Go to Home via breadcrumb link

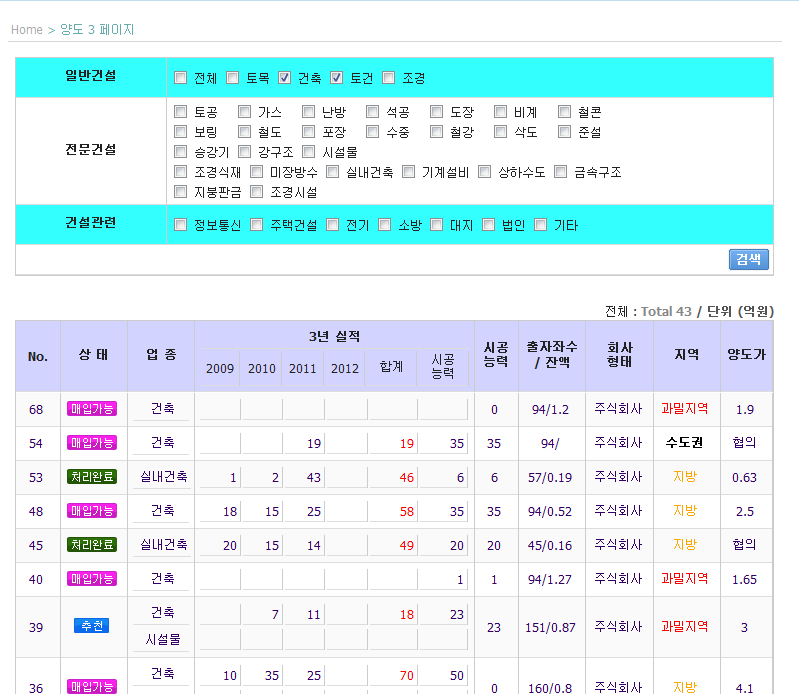point(26,30)
